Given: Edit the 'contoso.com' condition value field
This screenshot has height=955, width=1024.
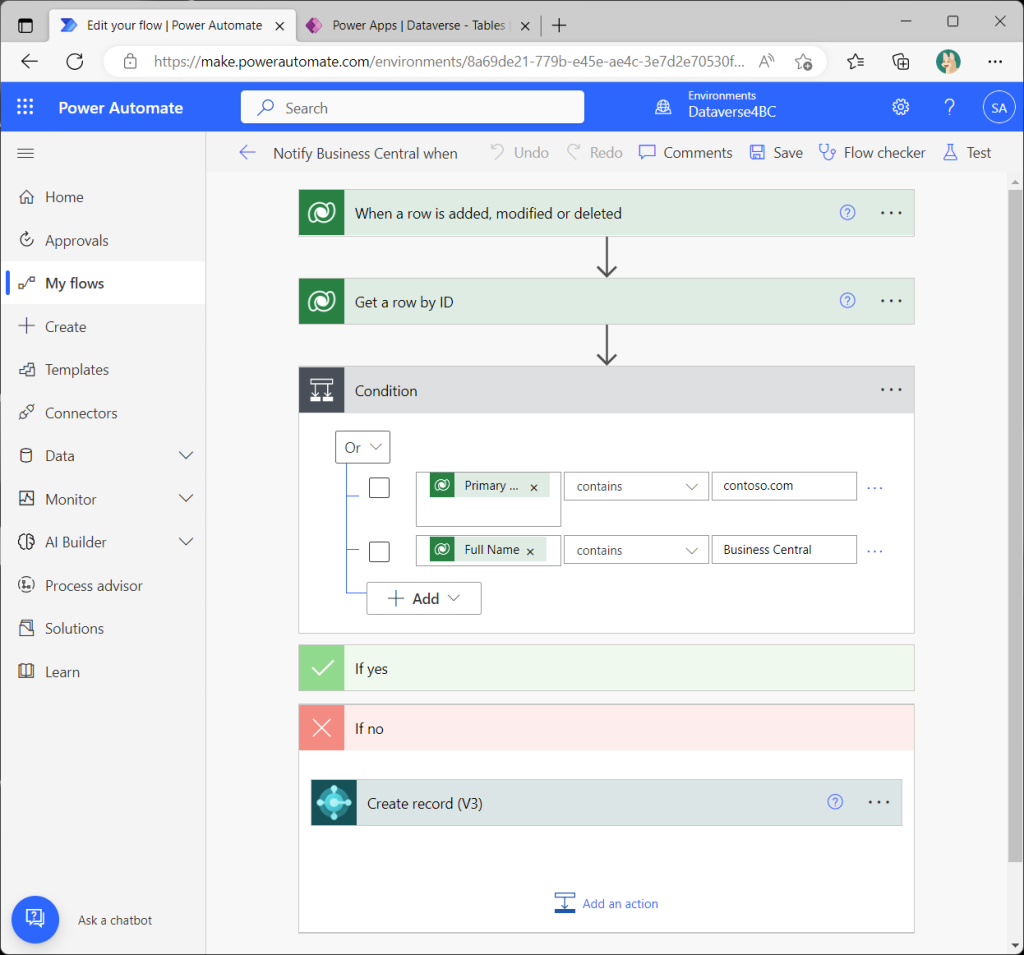Looking at the screenshot, I should point(784,486).
